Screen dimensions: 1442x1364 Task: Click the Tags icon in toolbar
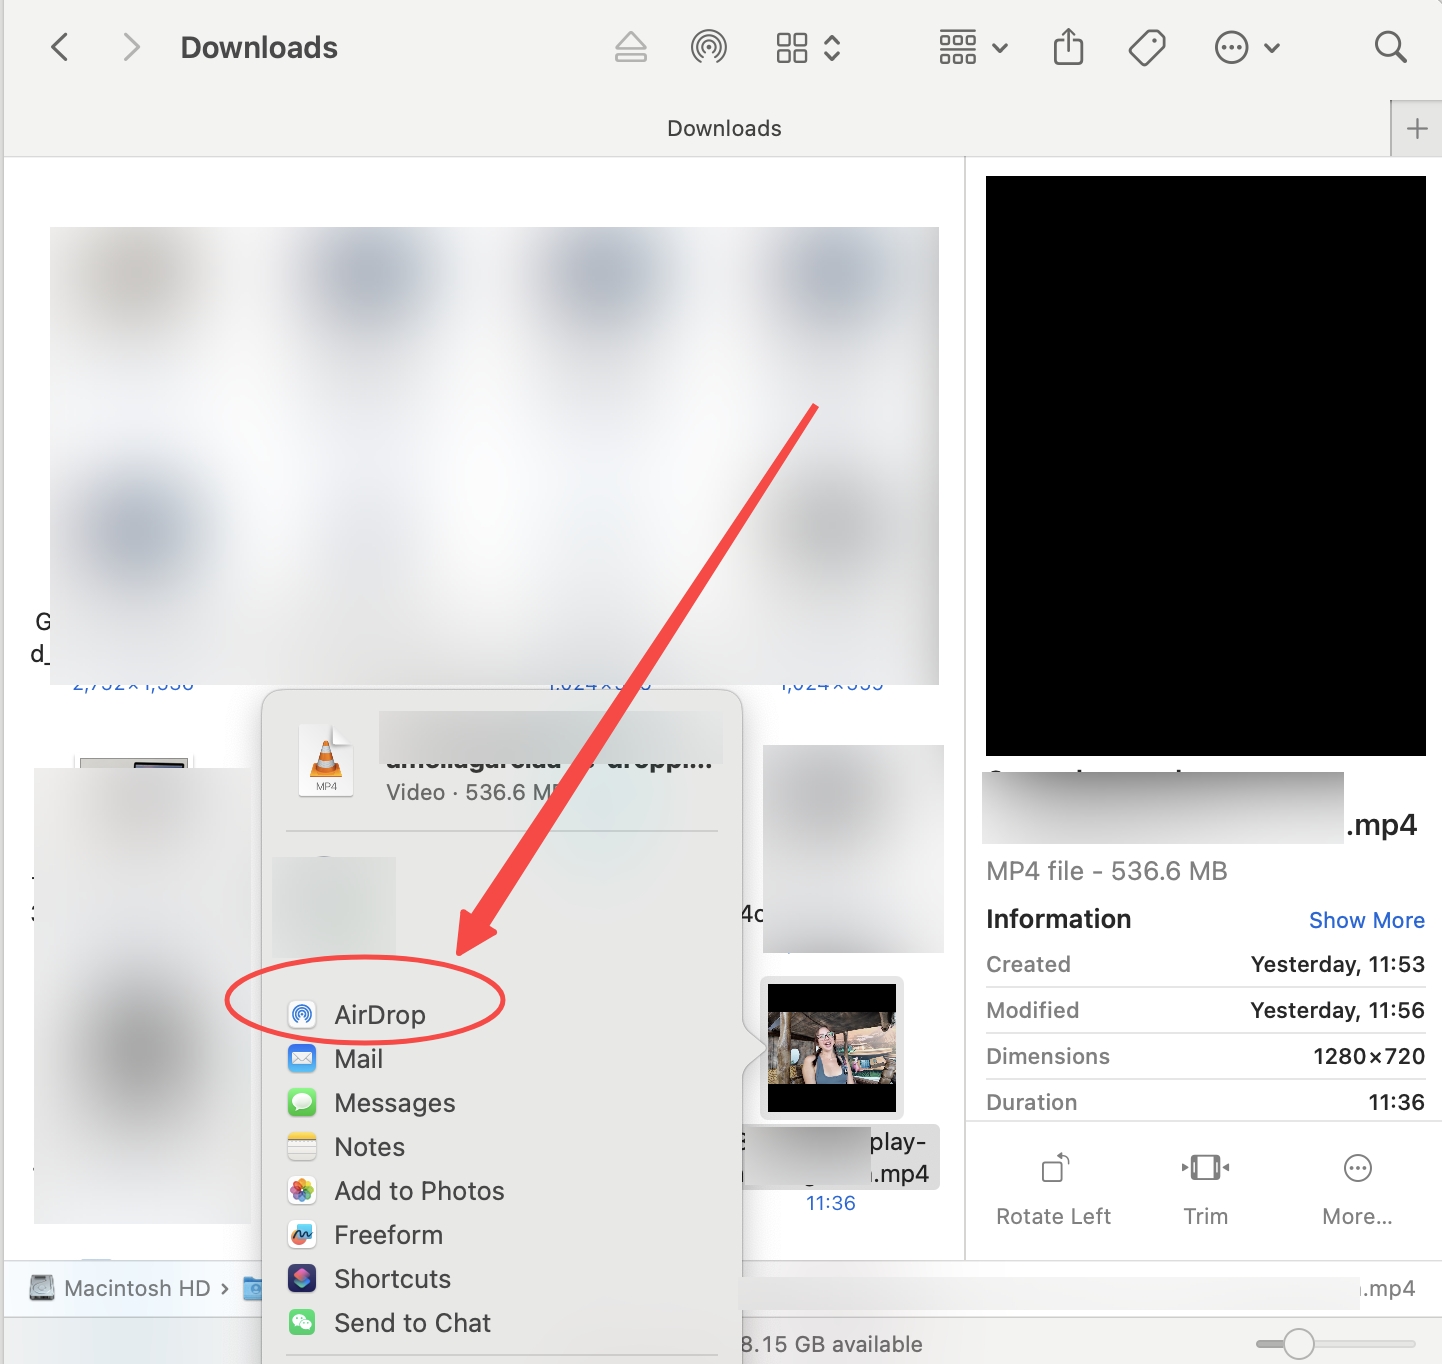(1146, 47)
